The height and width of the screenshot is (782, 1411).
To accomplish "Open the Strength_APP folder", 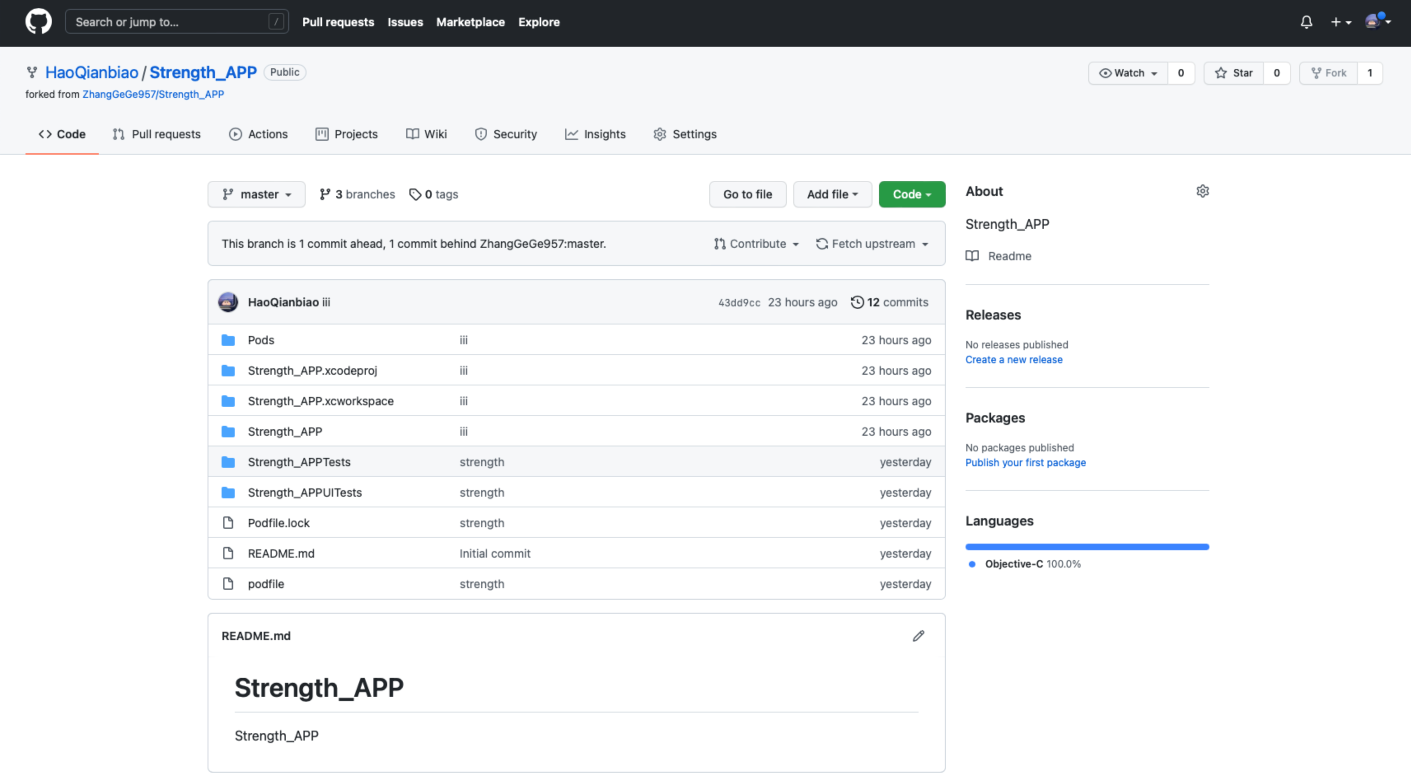I will (x=285, y=432).
